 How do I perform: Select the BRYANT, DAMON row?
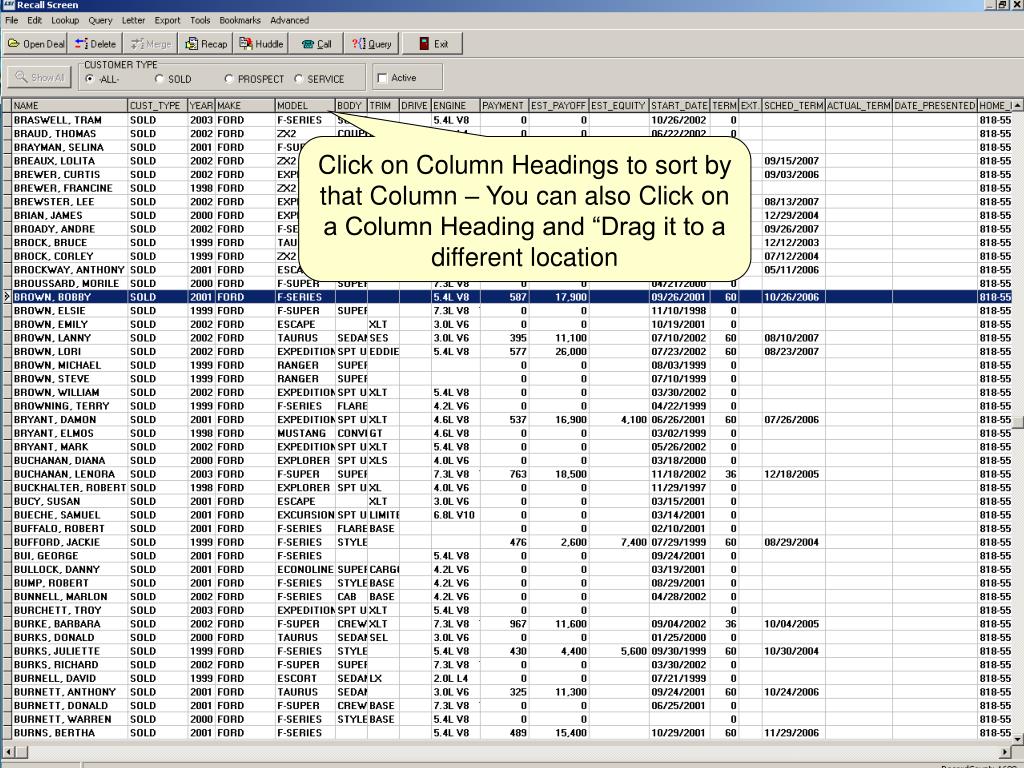512,420
